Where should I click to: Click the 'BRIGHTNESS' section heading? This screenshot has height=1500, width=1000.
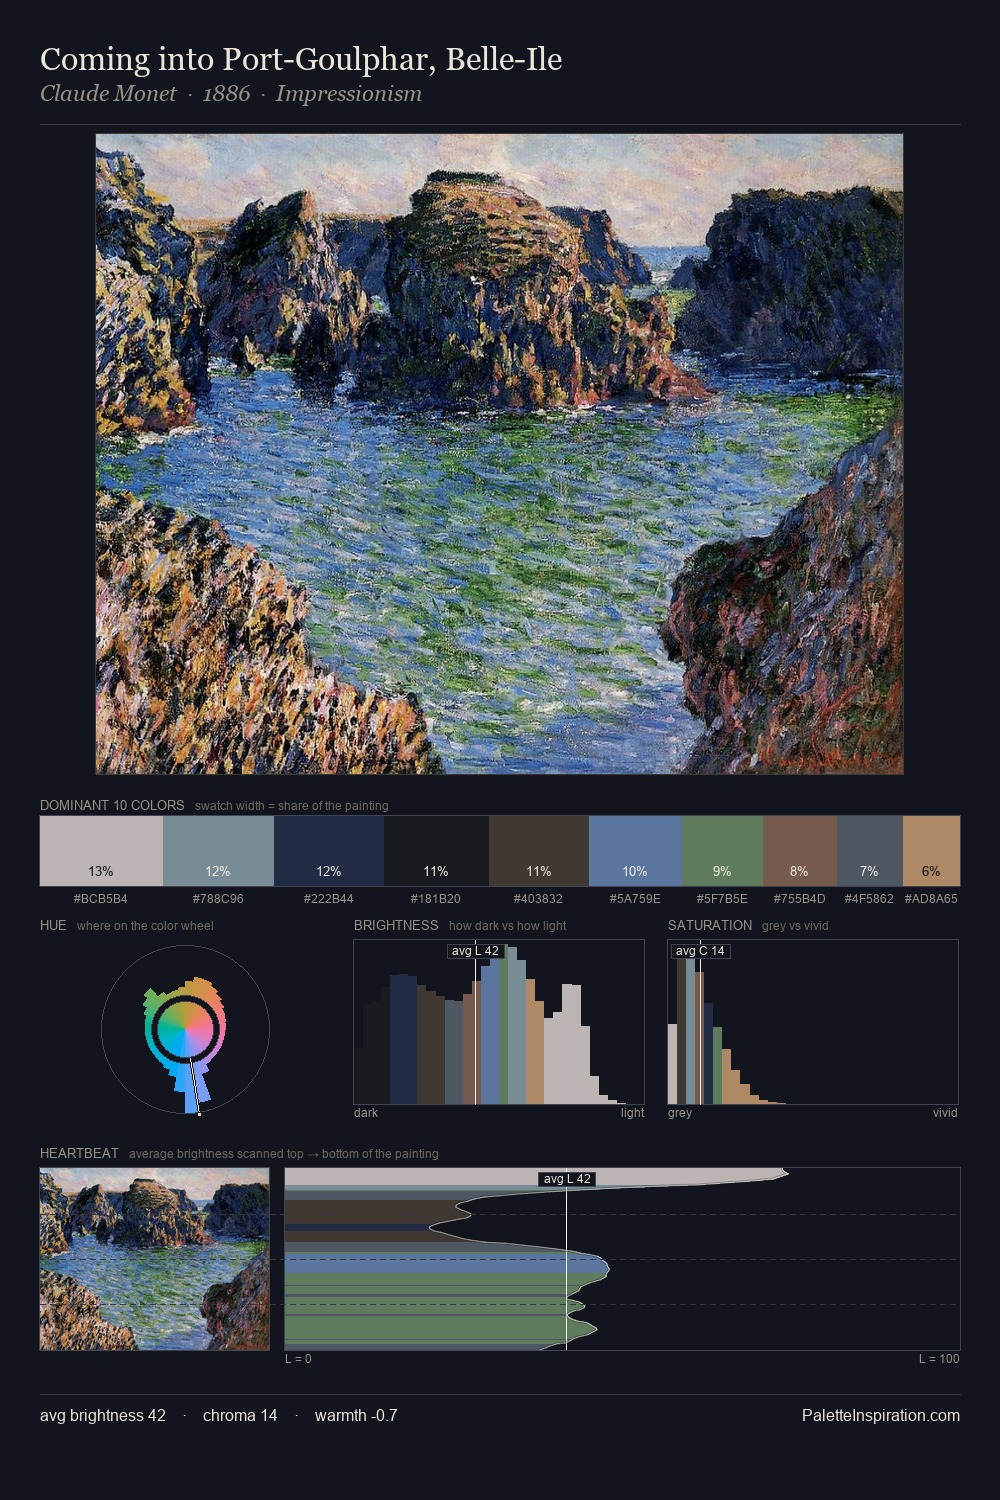point(396,925)
